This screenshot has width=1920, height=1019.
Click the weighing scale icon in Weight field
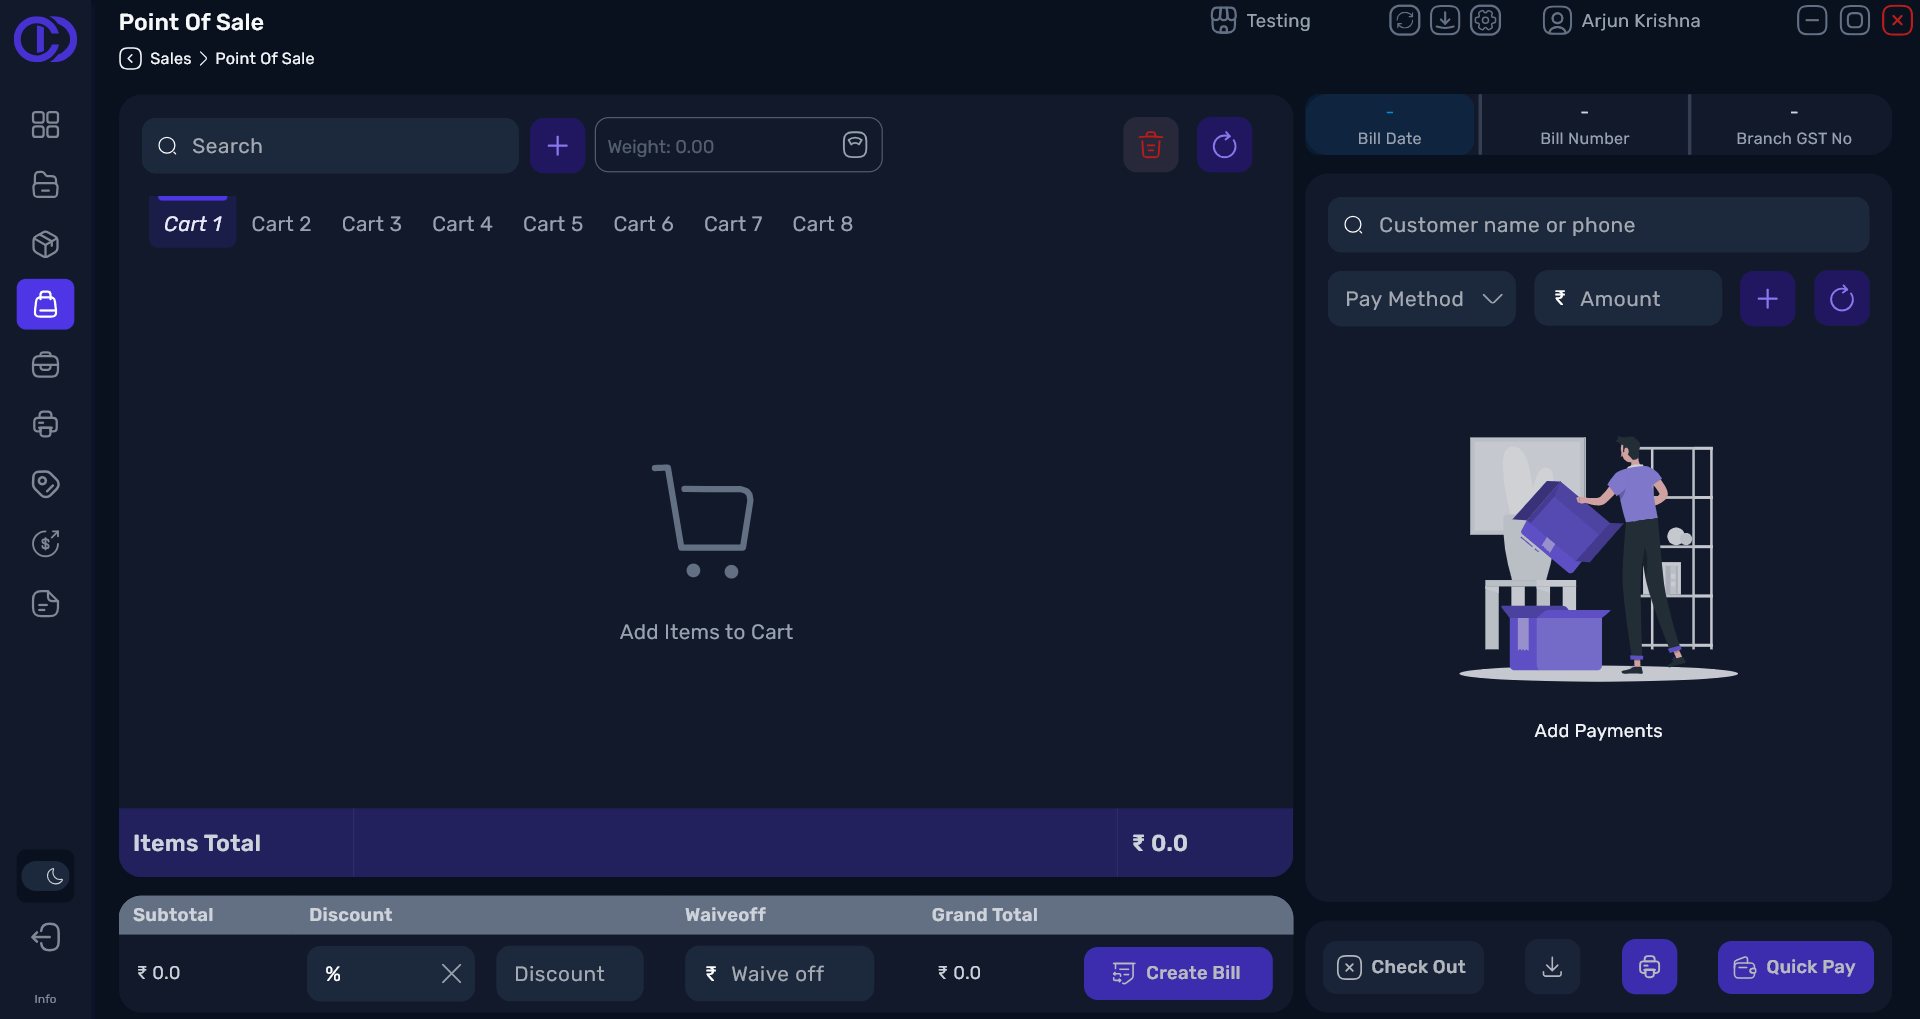[x=854, y=145]
